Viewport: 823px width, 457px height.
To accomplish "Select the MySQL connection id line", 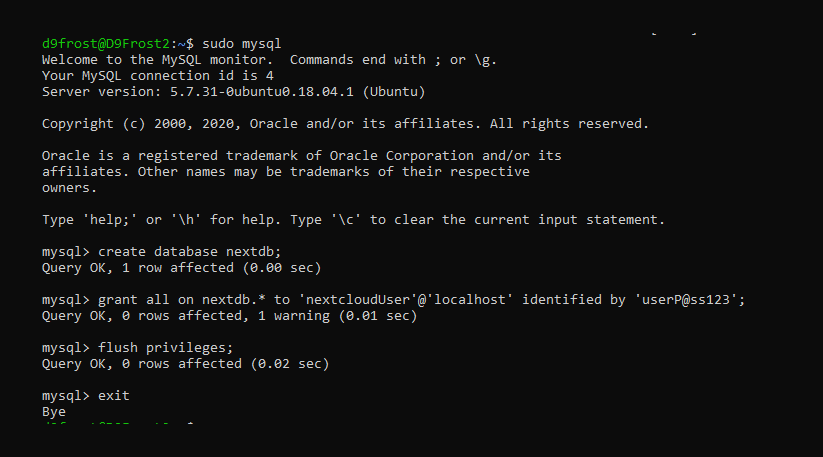I will [x=158, y=76].
